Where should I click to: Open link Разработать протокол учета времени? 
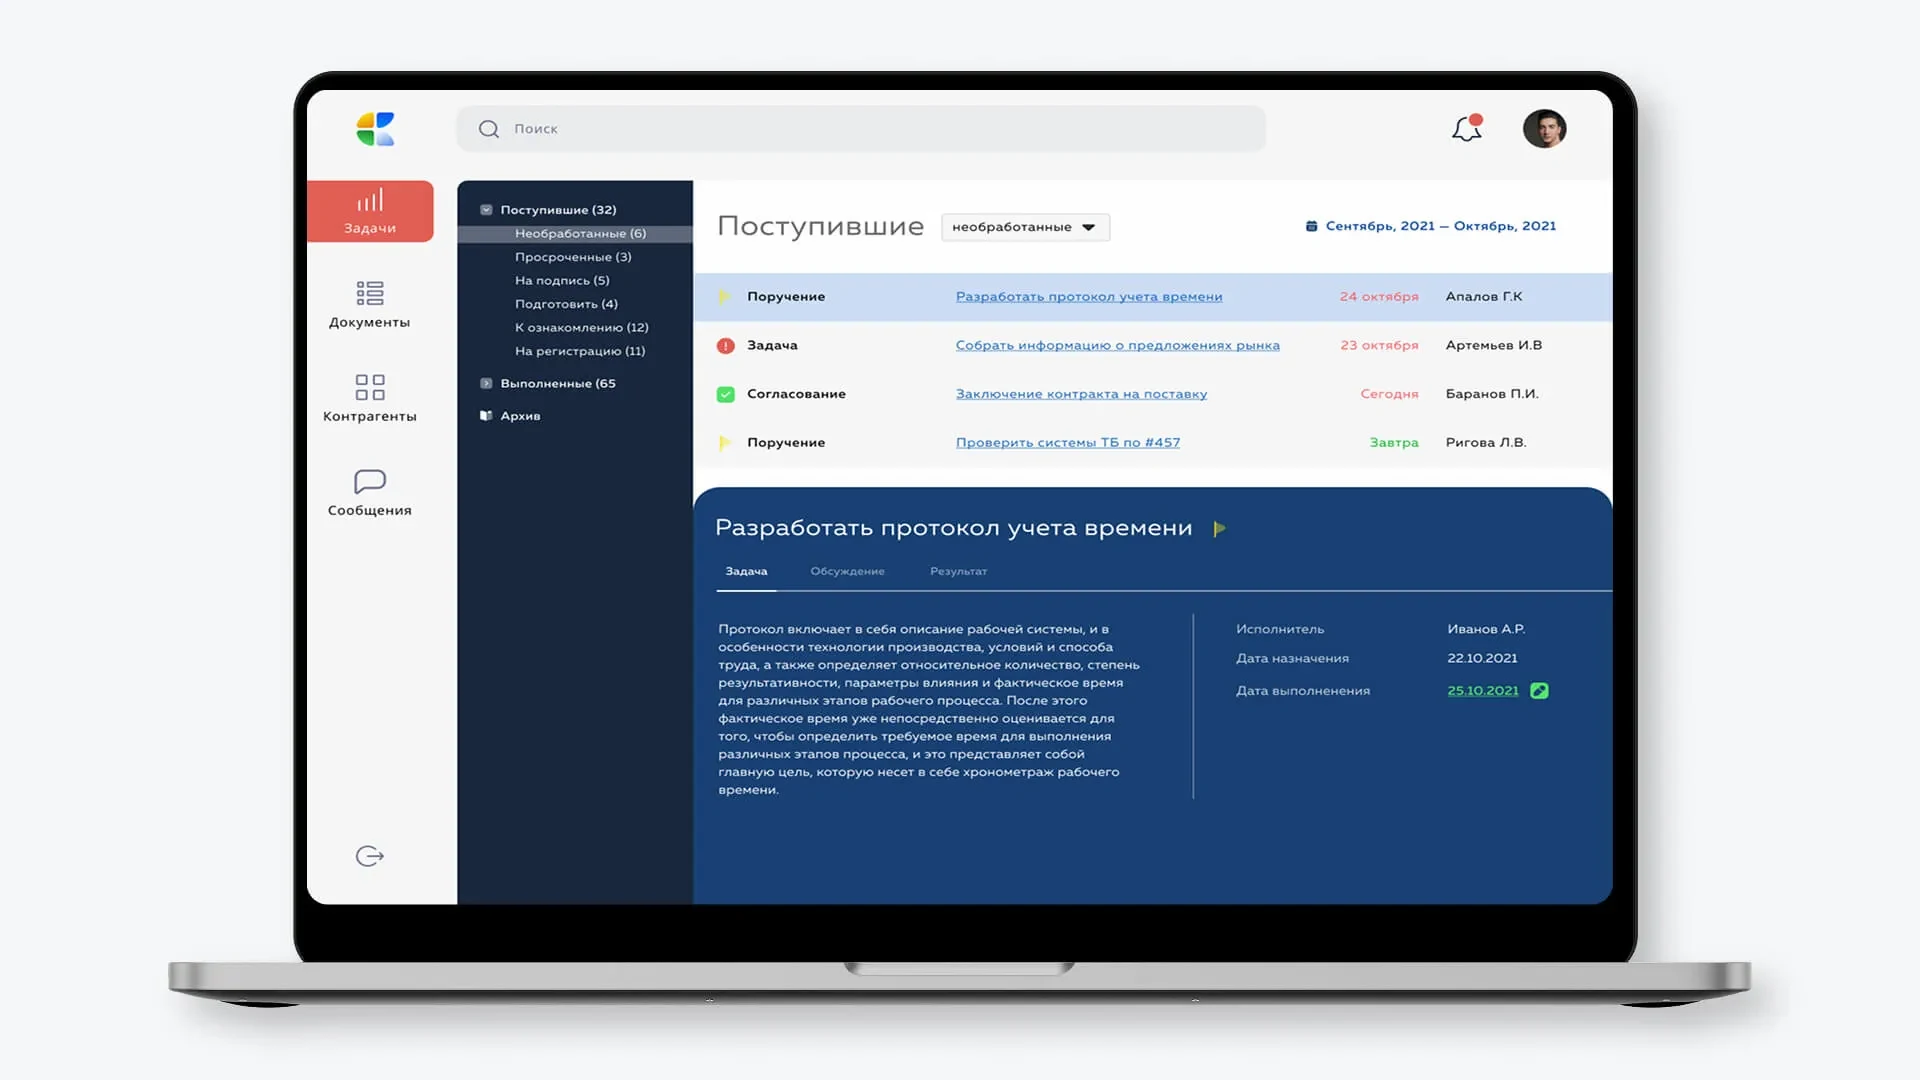pyautogui.click(x=1089, y=297)
